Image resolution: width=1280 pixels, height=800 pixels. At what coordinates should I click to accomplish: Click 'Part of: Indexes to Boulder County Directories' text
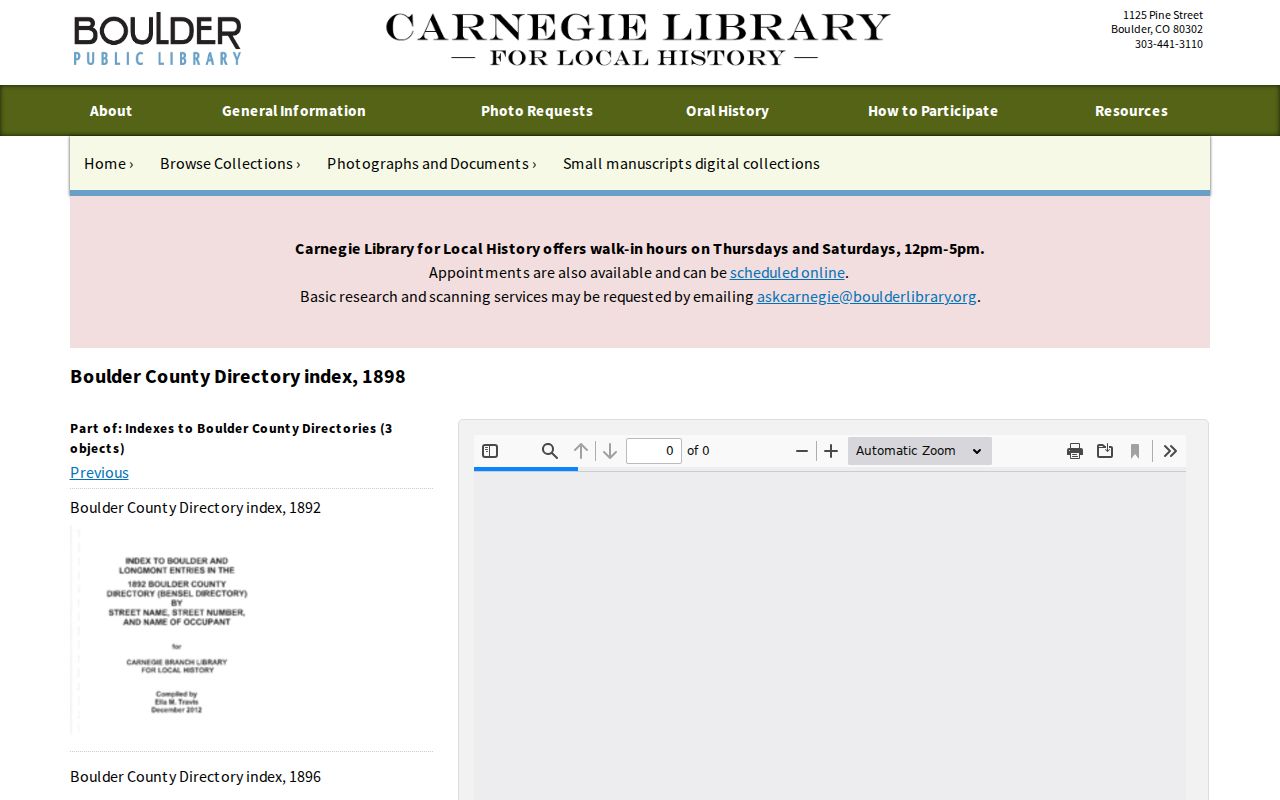[231, 438]
